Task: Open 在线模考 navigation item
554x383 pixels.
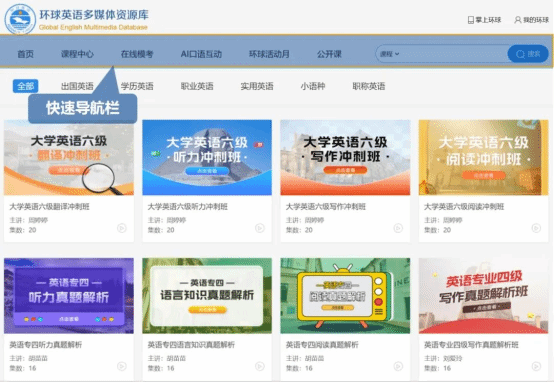Action: coord(137,54)
